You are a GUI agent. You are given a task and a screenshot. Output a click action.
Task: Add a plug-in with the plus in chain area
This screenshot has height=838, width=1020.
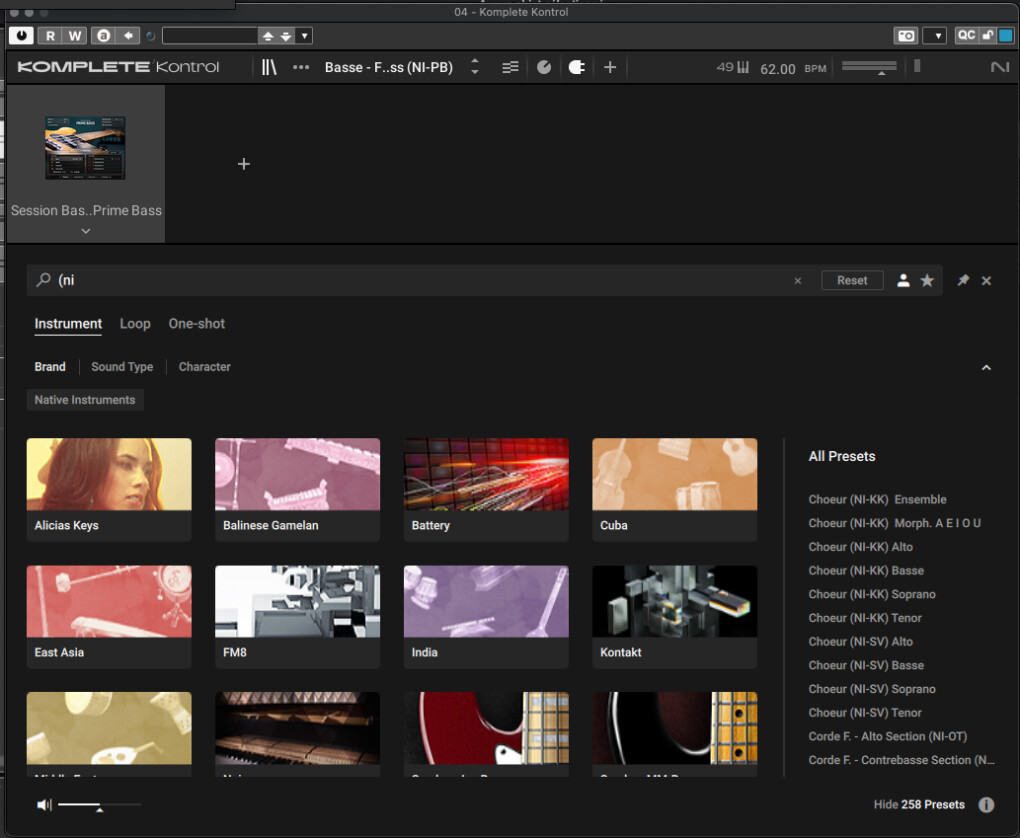(243, 164)
